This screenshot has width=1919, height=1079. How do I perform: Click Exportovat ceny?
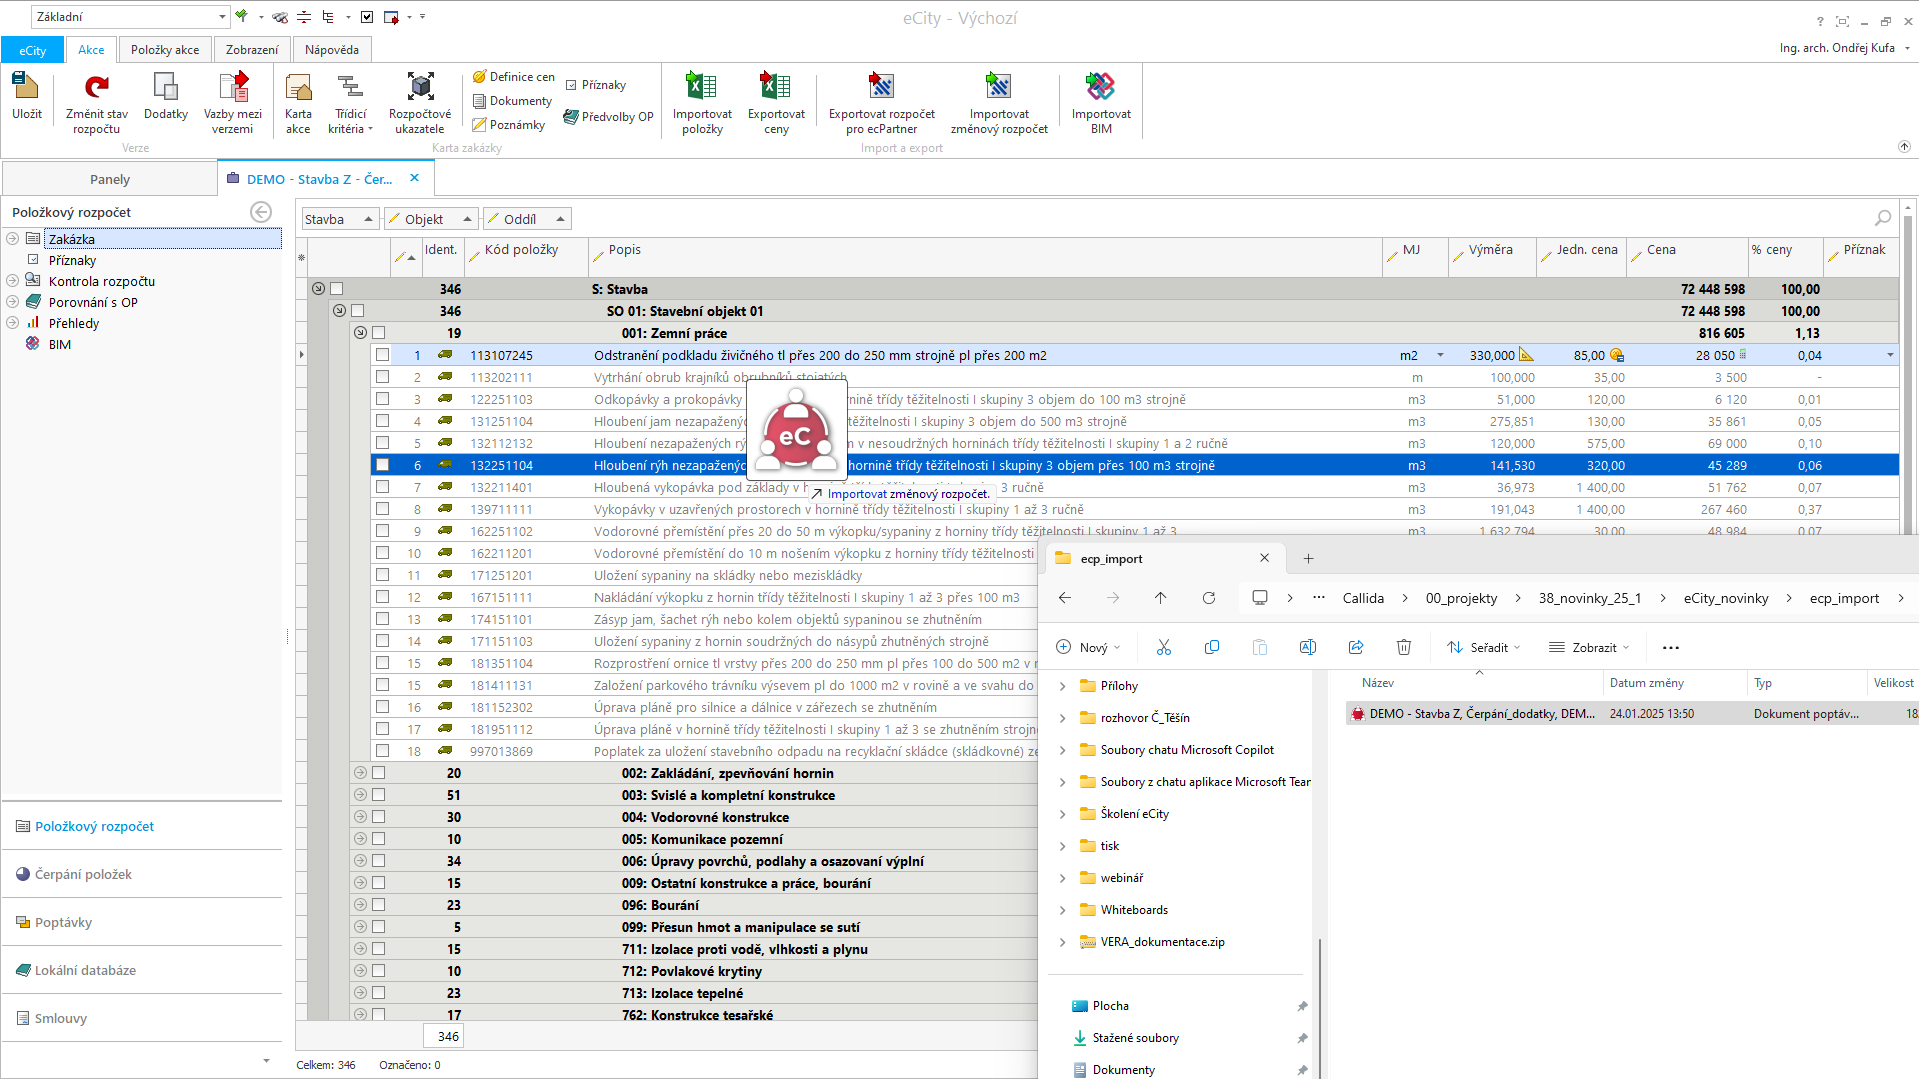pos(776,102)
